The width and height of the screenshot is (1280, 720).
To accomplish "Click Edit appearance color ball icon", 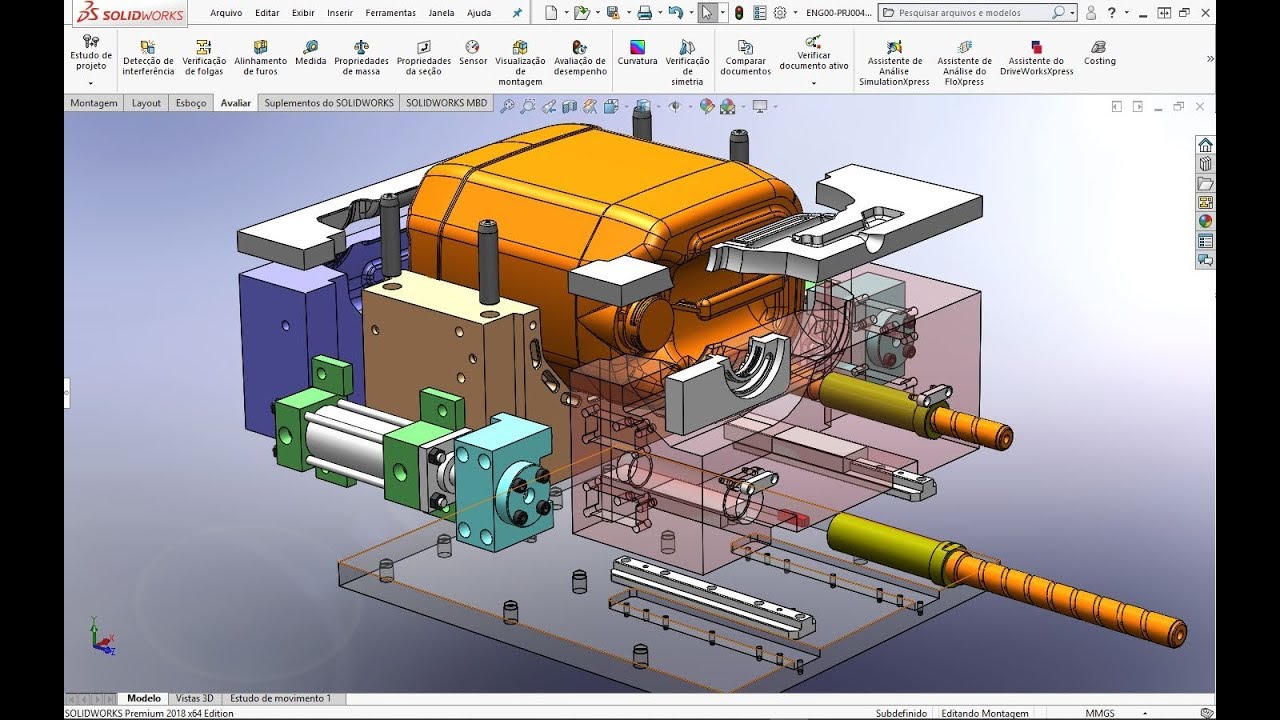I will tap(707, 106).
